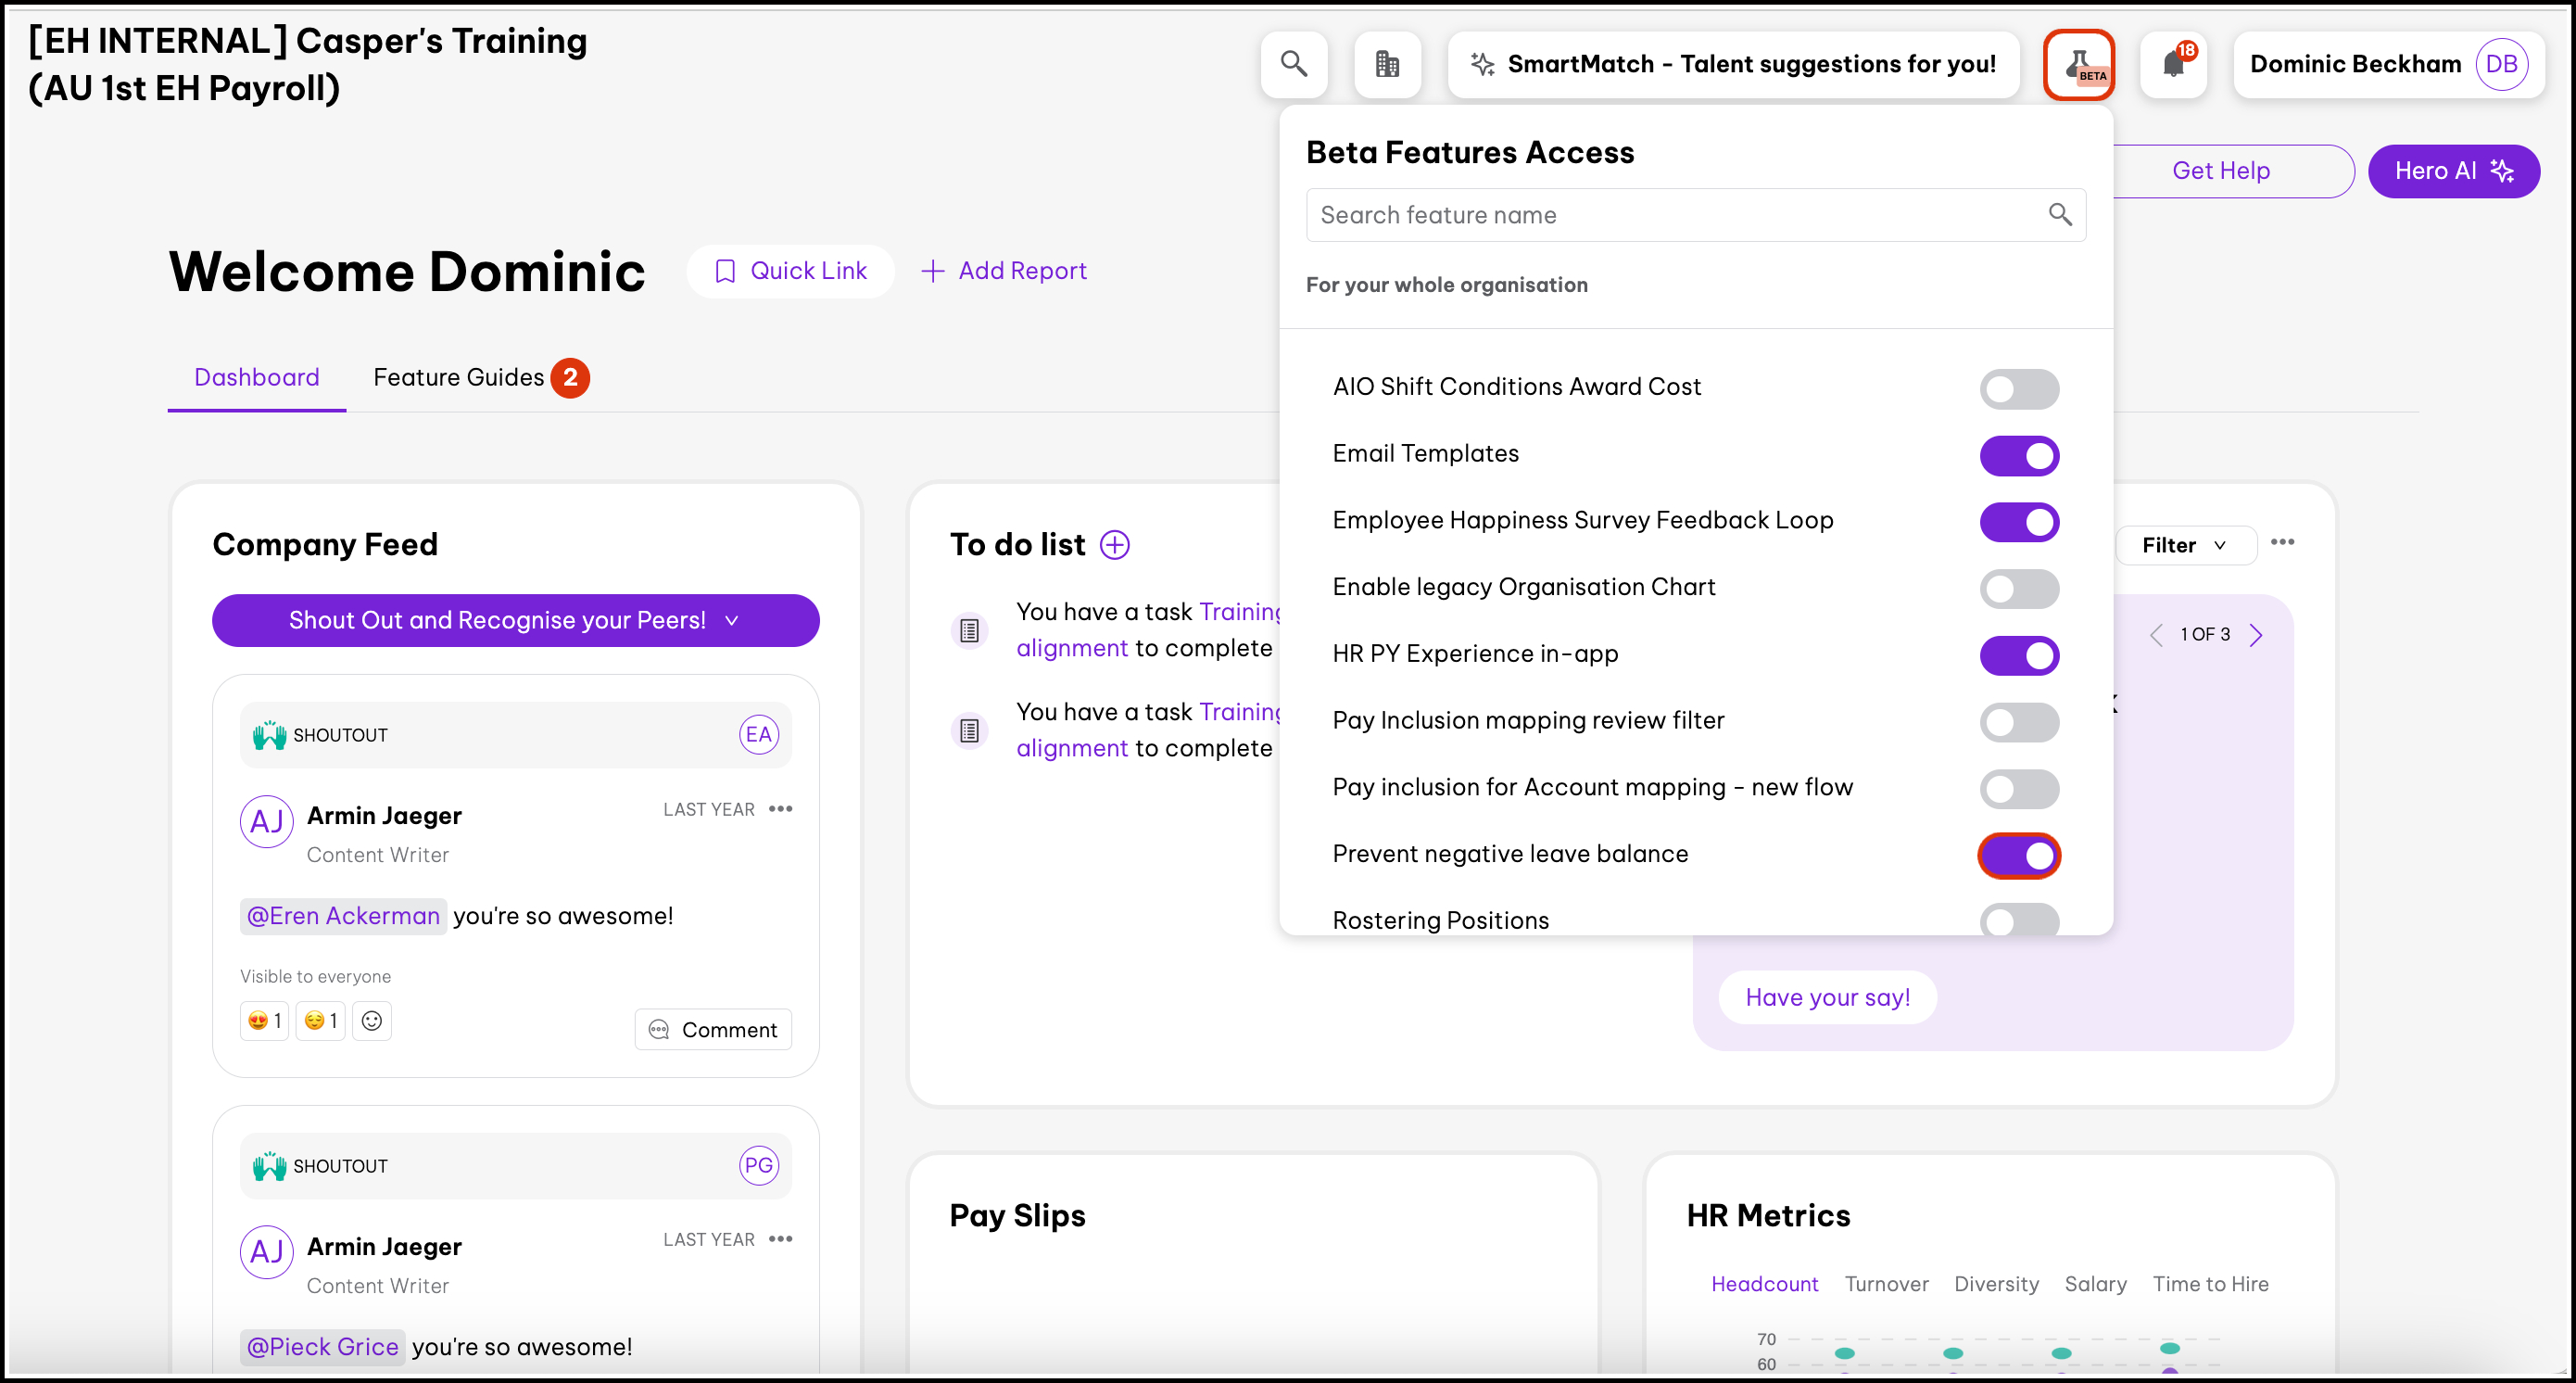
Task: Switch to the Feature Guides tab
Action: tap(459, 377)
